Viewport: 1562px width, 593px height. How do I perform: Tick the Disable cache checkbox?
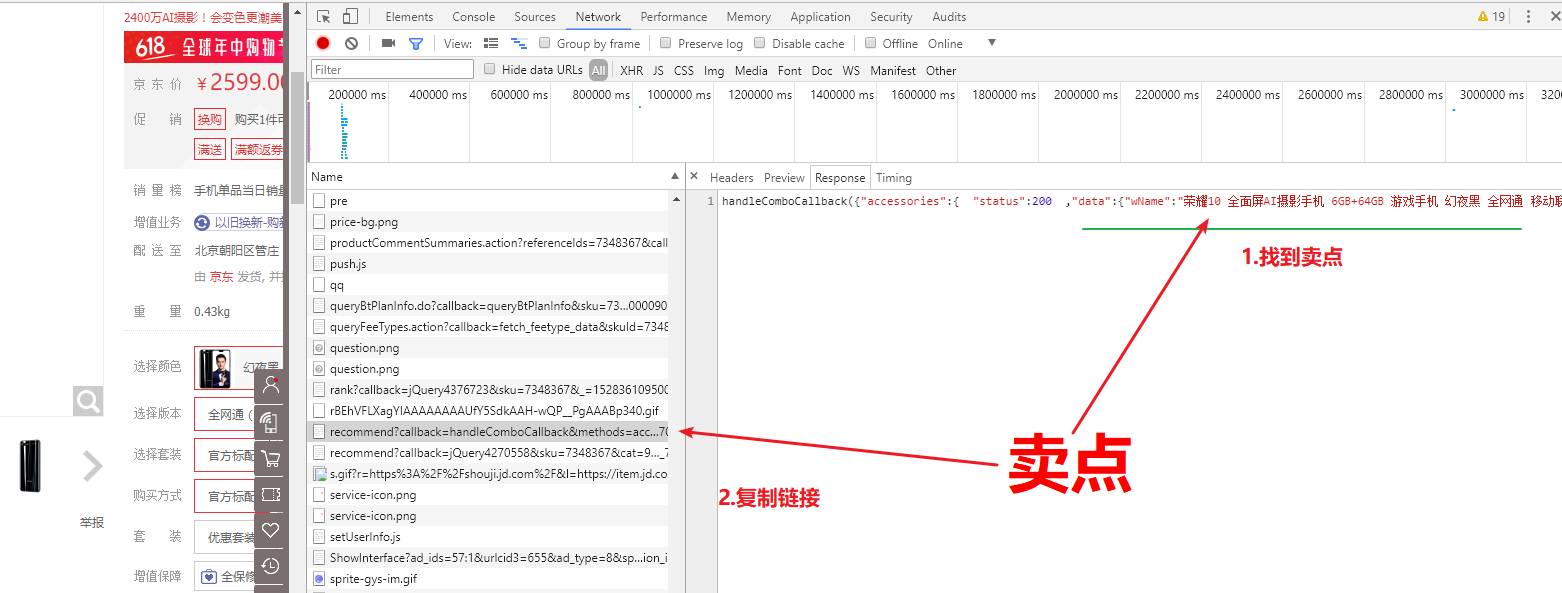pyautogui.click(x=760, y=43)
